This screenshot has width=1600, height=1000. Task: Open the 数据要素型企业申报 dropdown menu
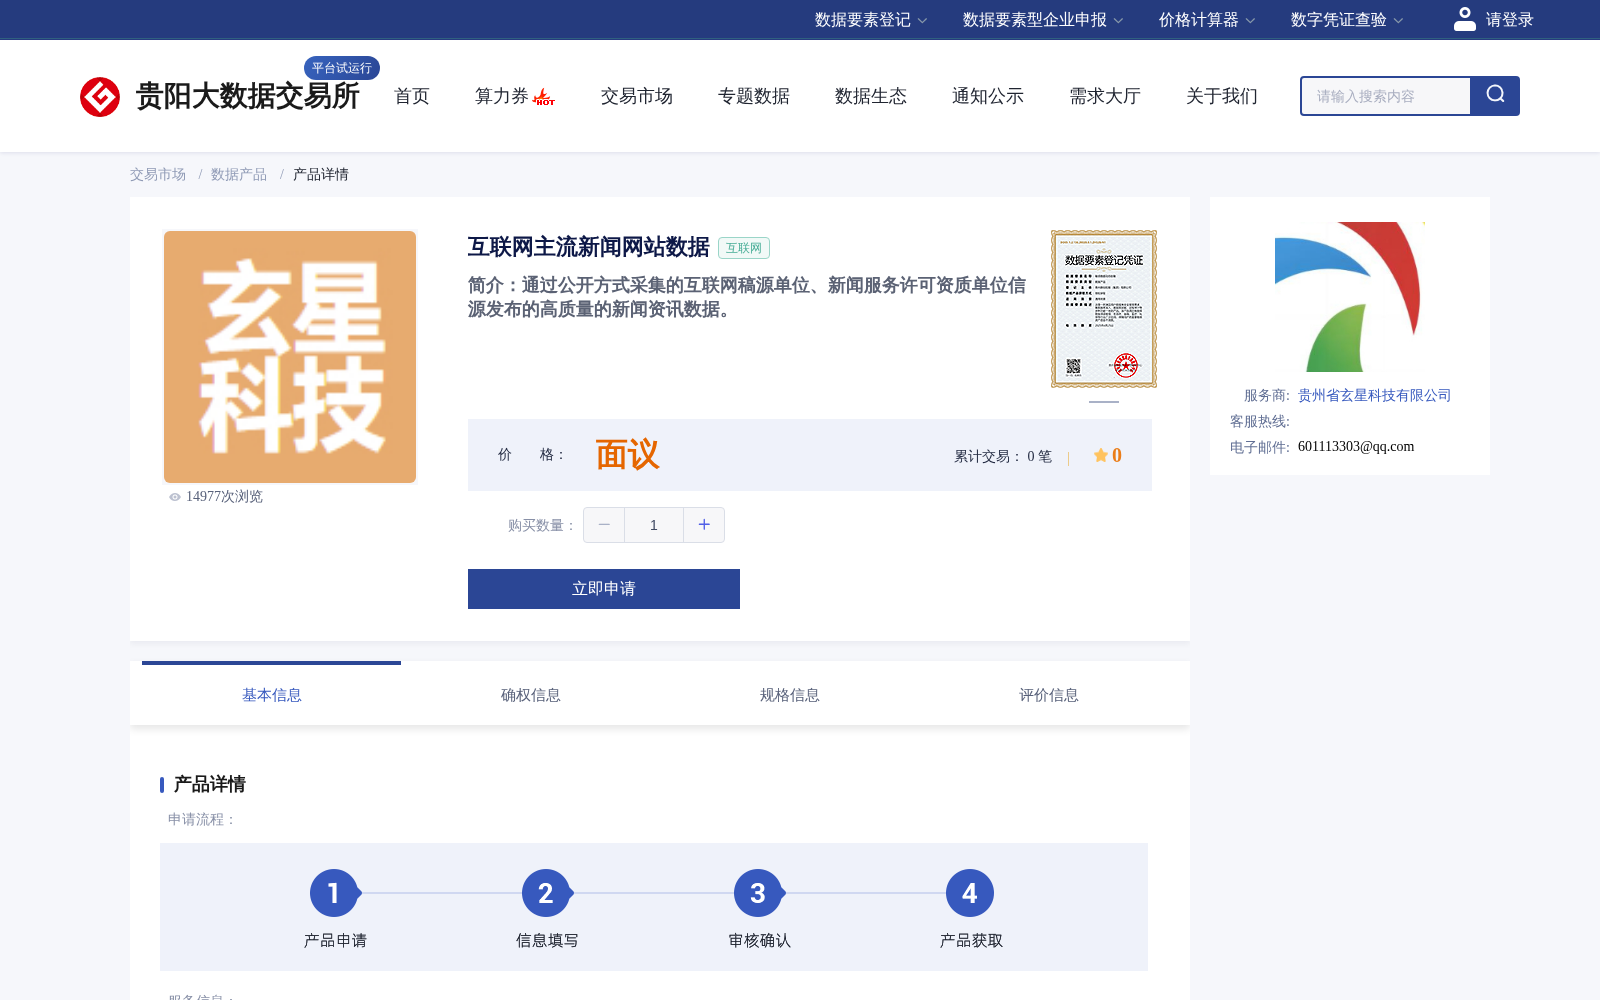click(1043, 20)
